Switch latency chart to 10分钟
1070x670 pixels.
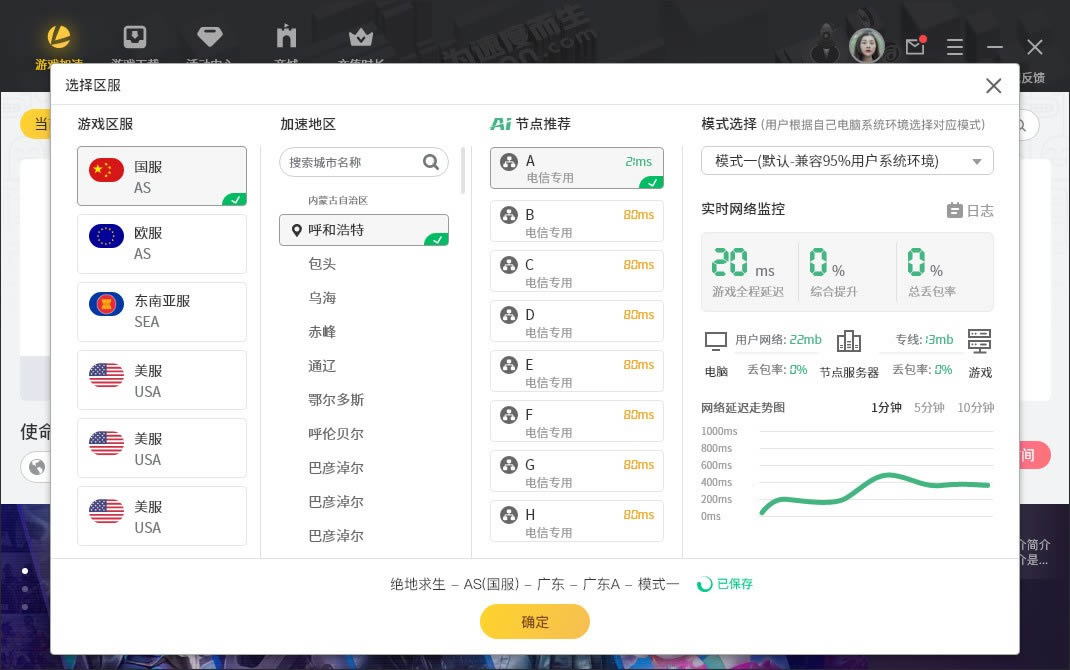[x=975, y=408]
